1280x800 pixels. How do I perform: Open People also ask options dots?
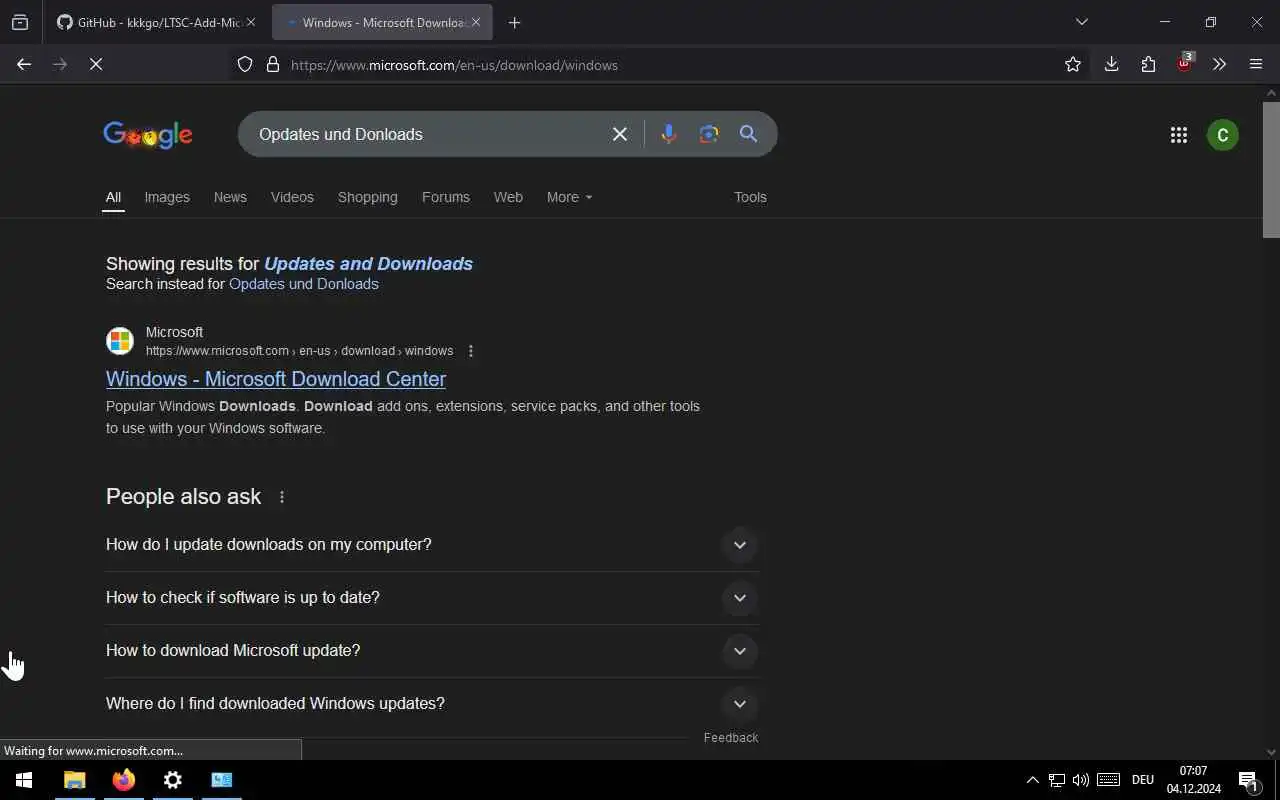[x=282, y=497]
